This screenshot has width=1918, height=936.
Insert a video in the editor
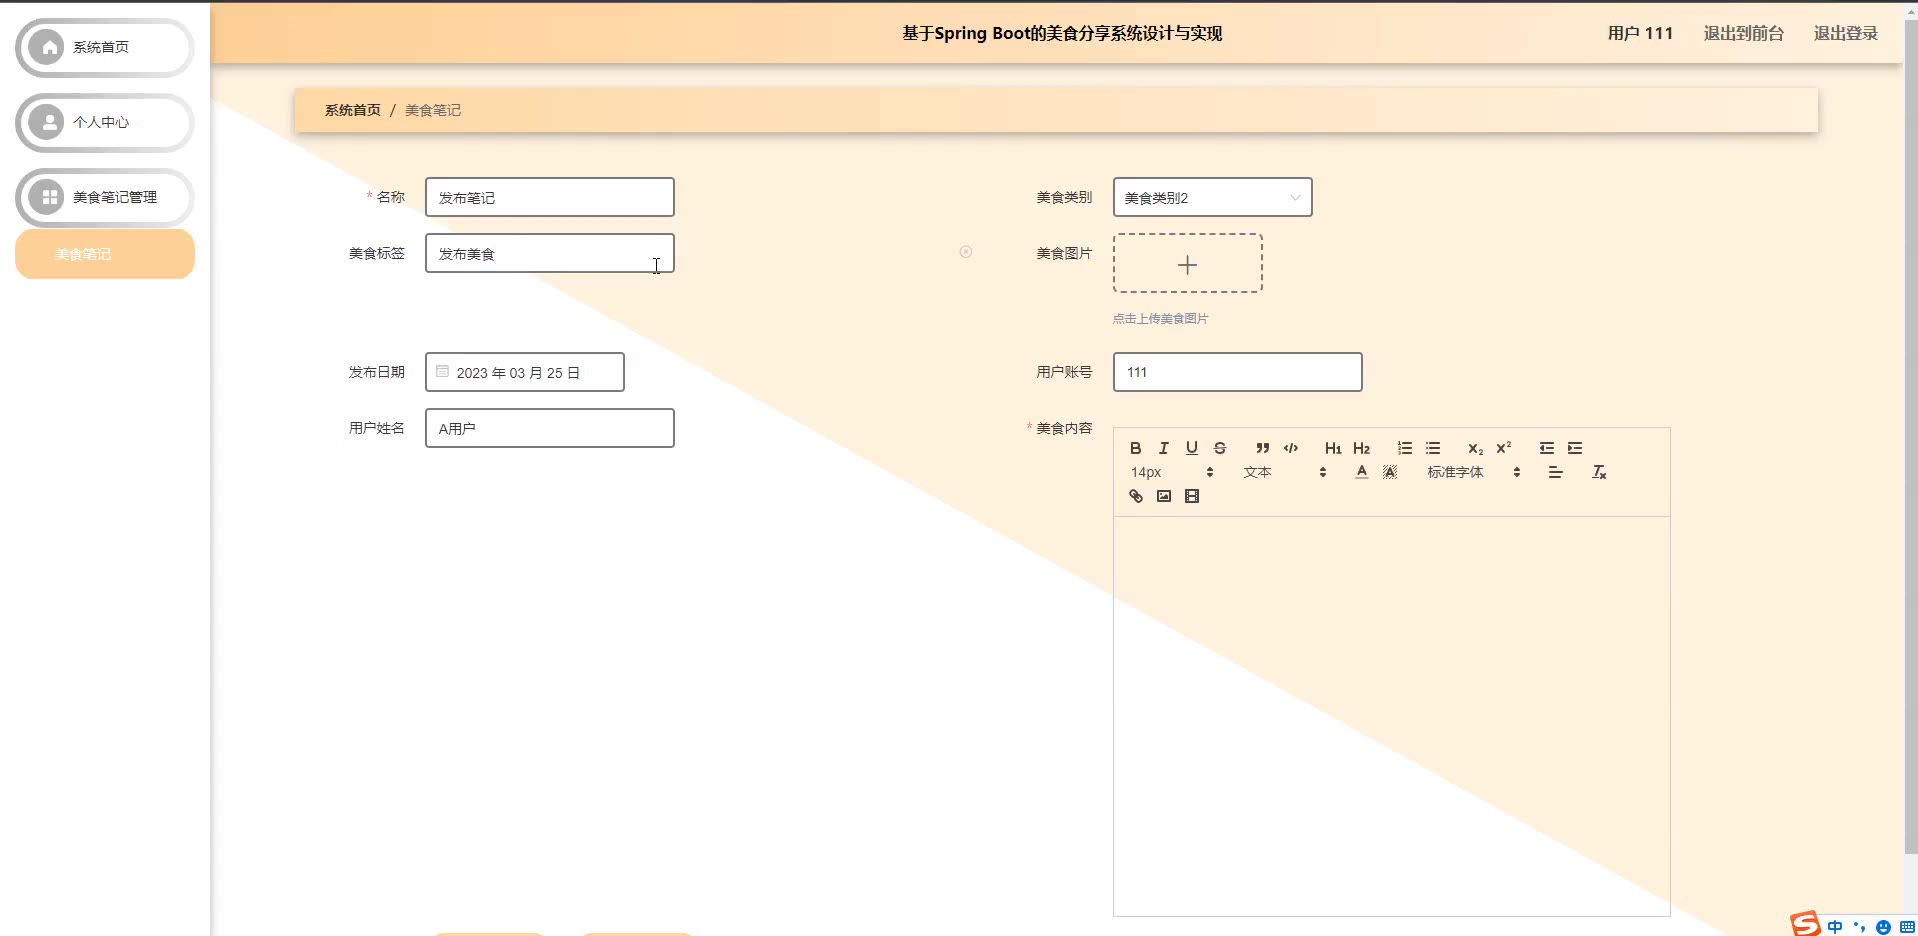[x=1191, y=496]
